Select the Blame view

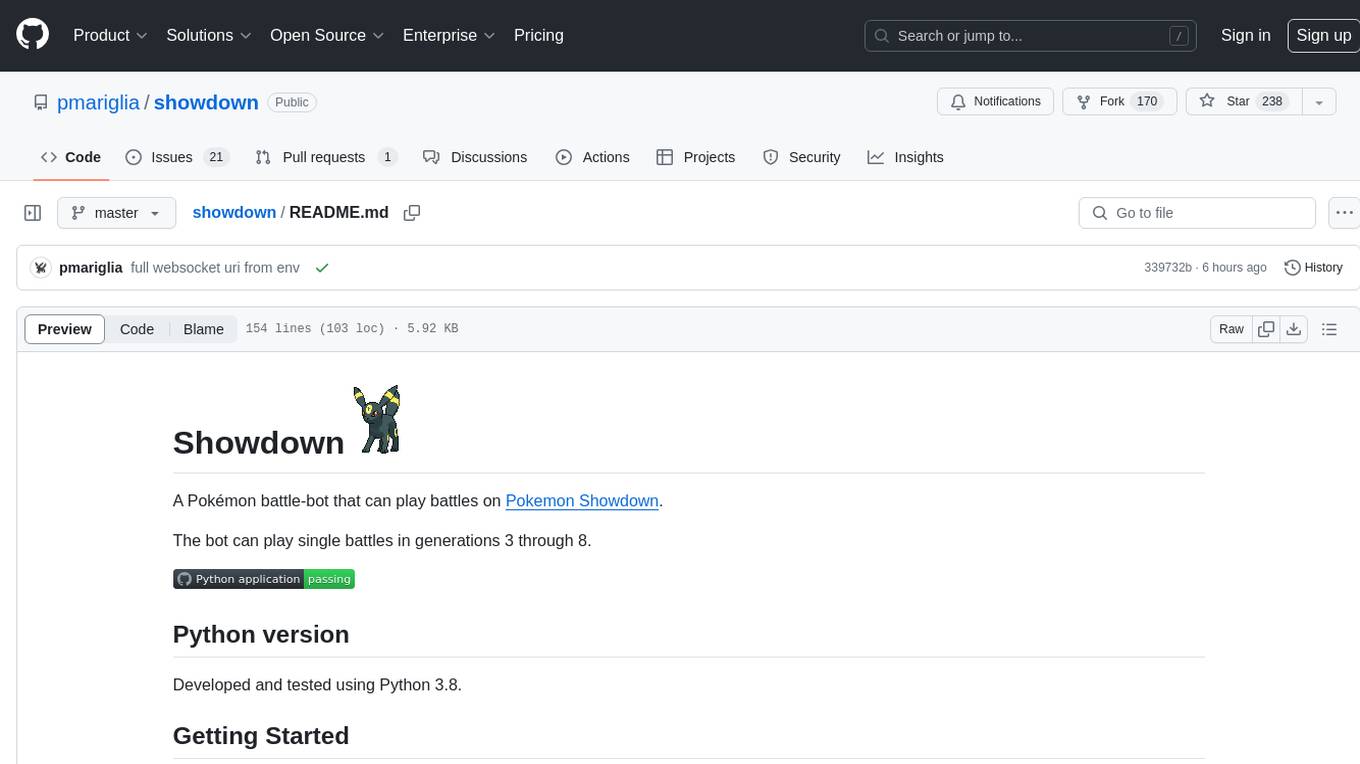point(203,329)
